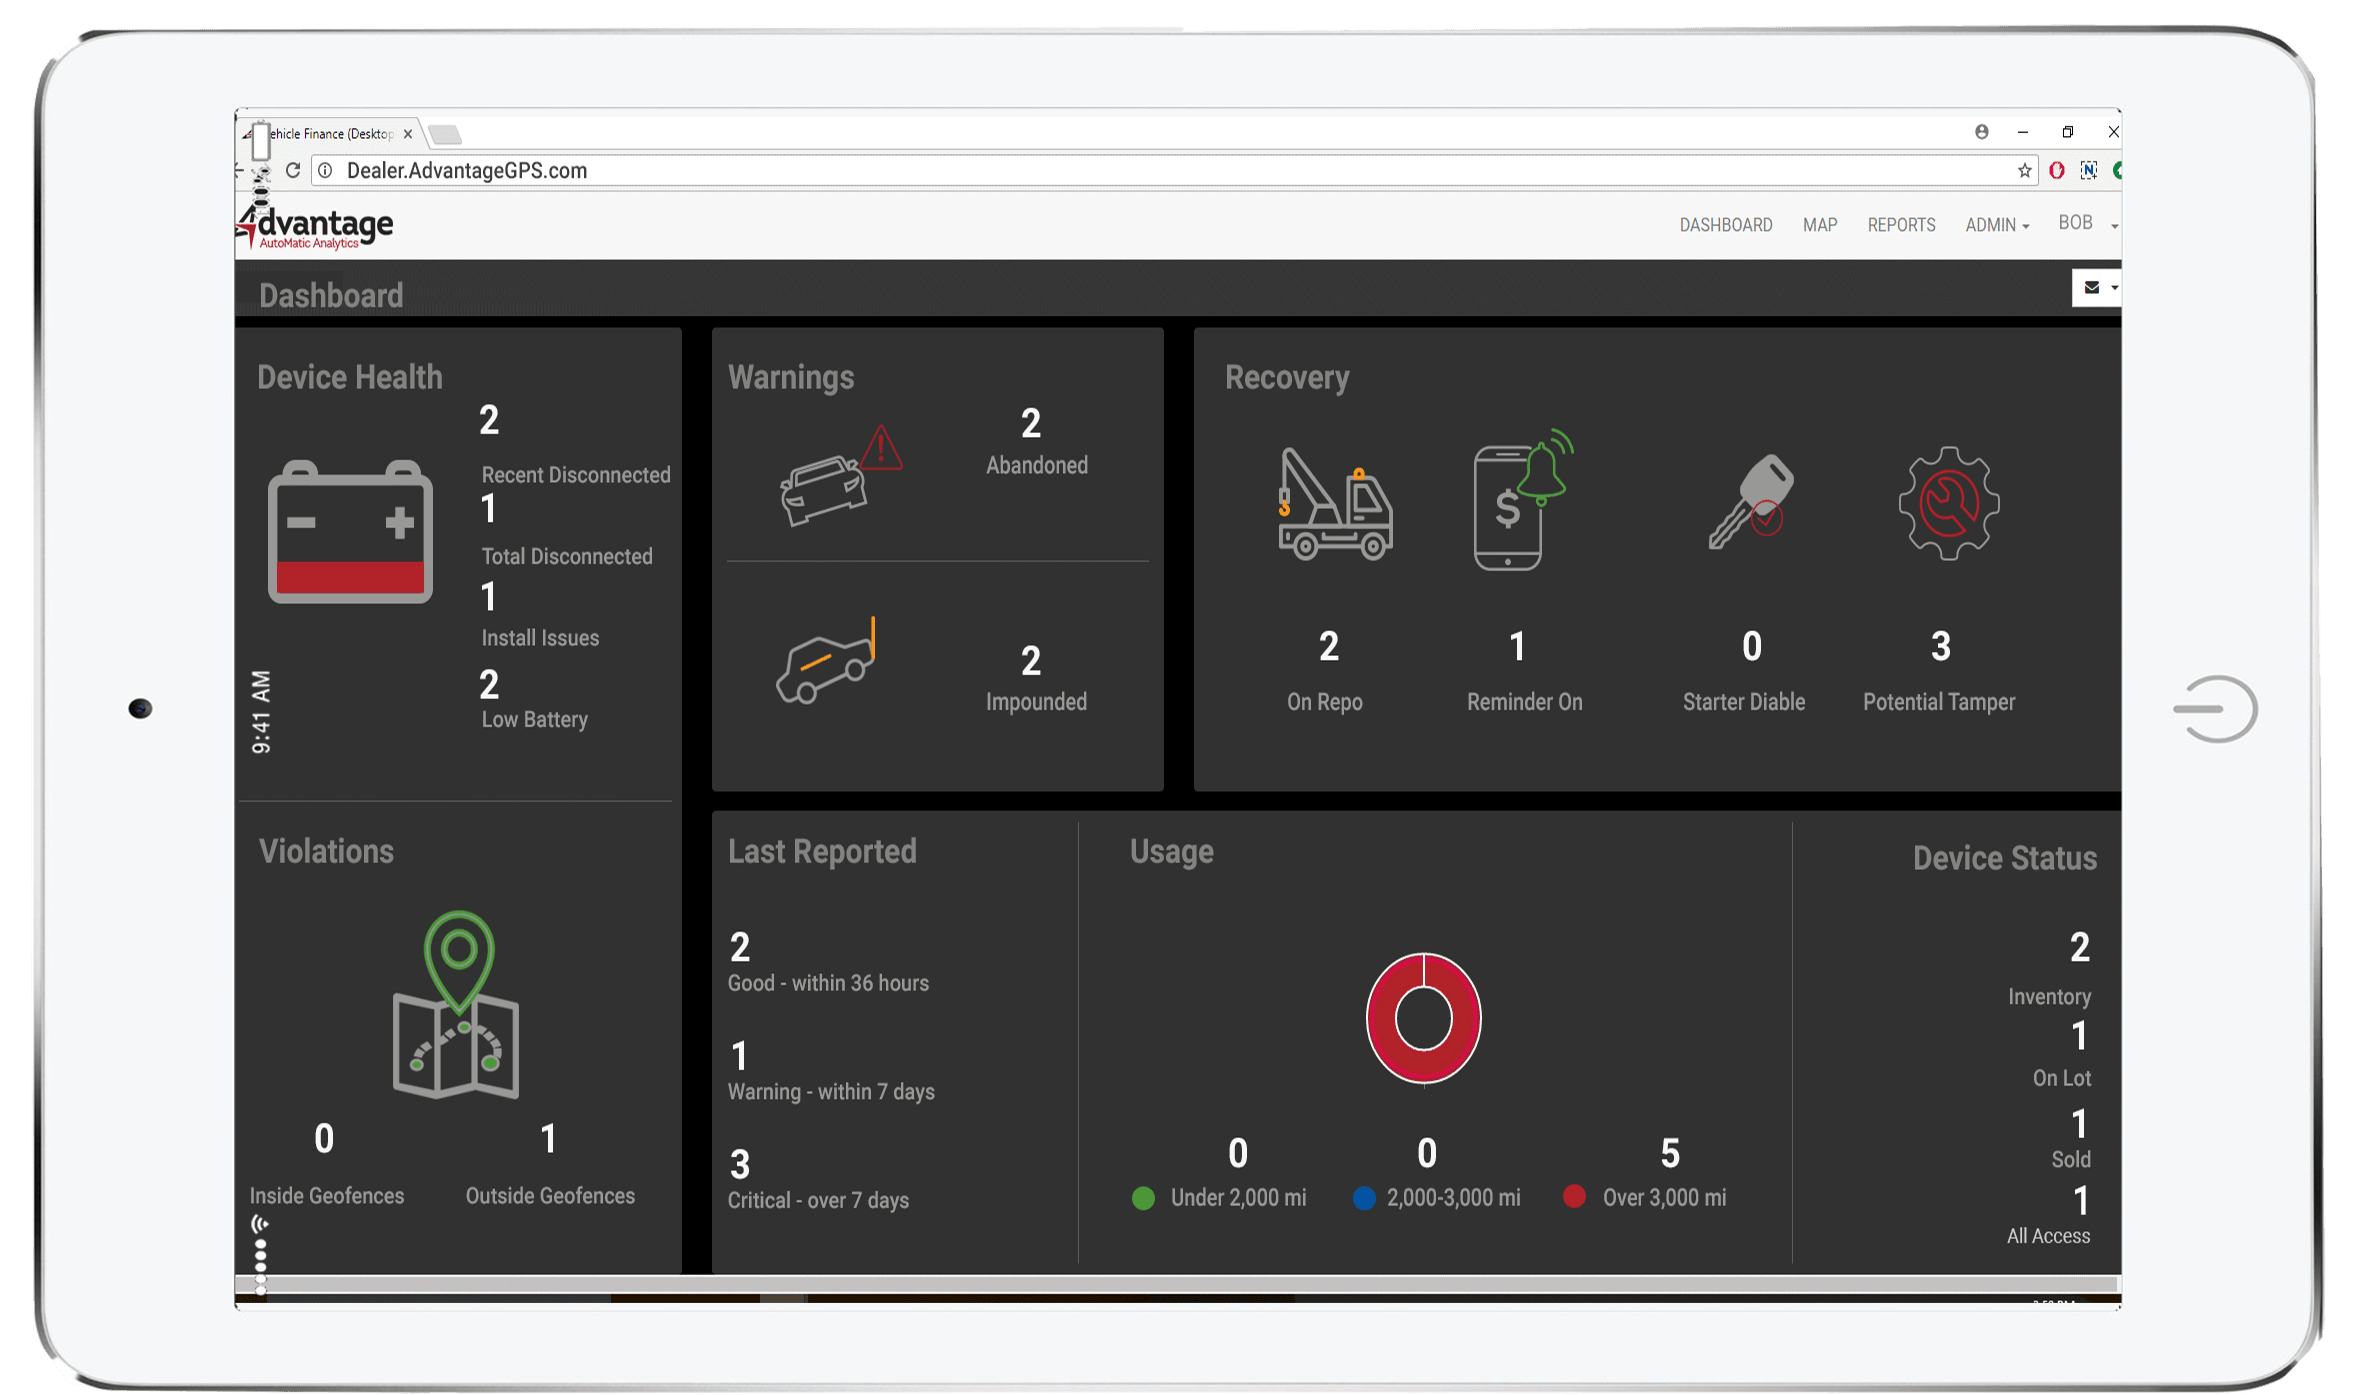The image size is (2354, 1395).
Task: Click the Potential Tamper gear icon
Action: tap(1948, 503)
